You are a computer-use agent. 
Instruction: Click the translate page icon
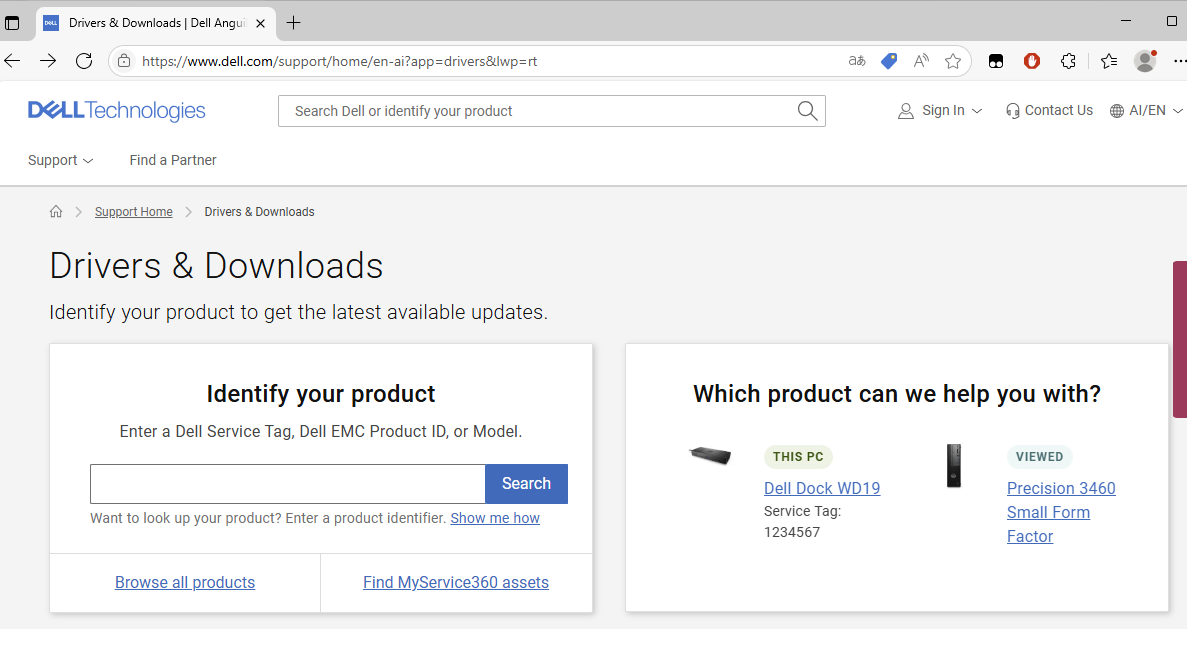(x=857, y=61)
